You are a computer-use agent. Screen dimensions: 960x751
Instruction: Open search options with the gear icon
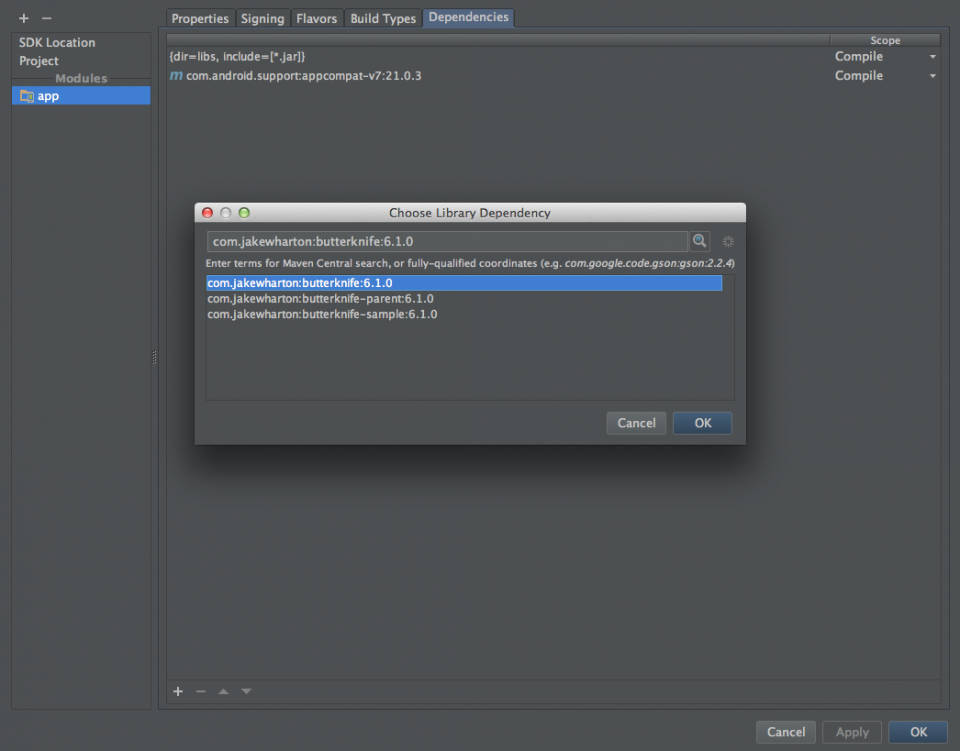(x=728, y=241)
